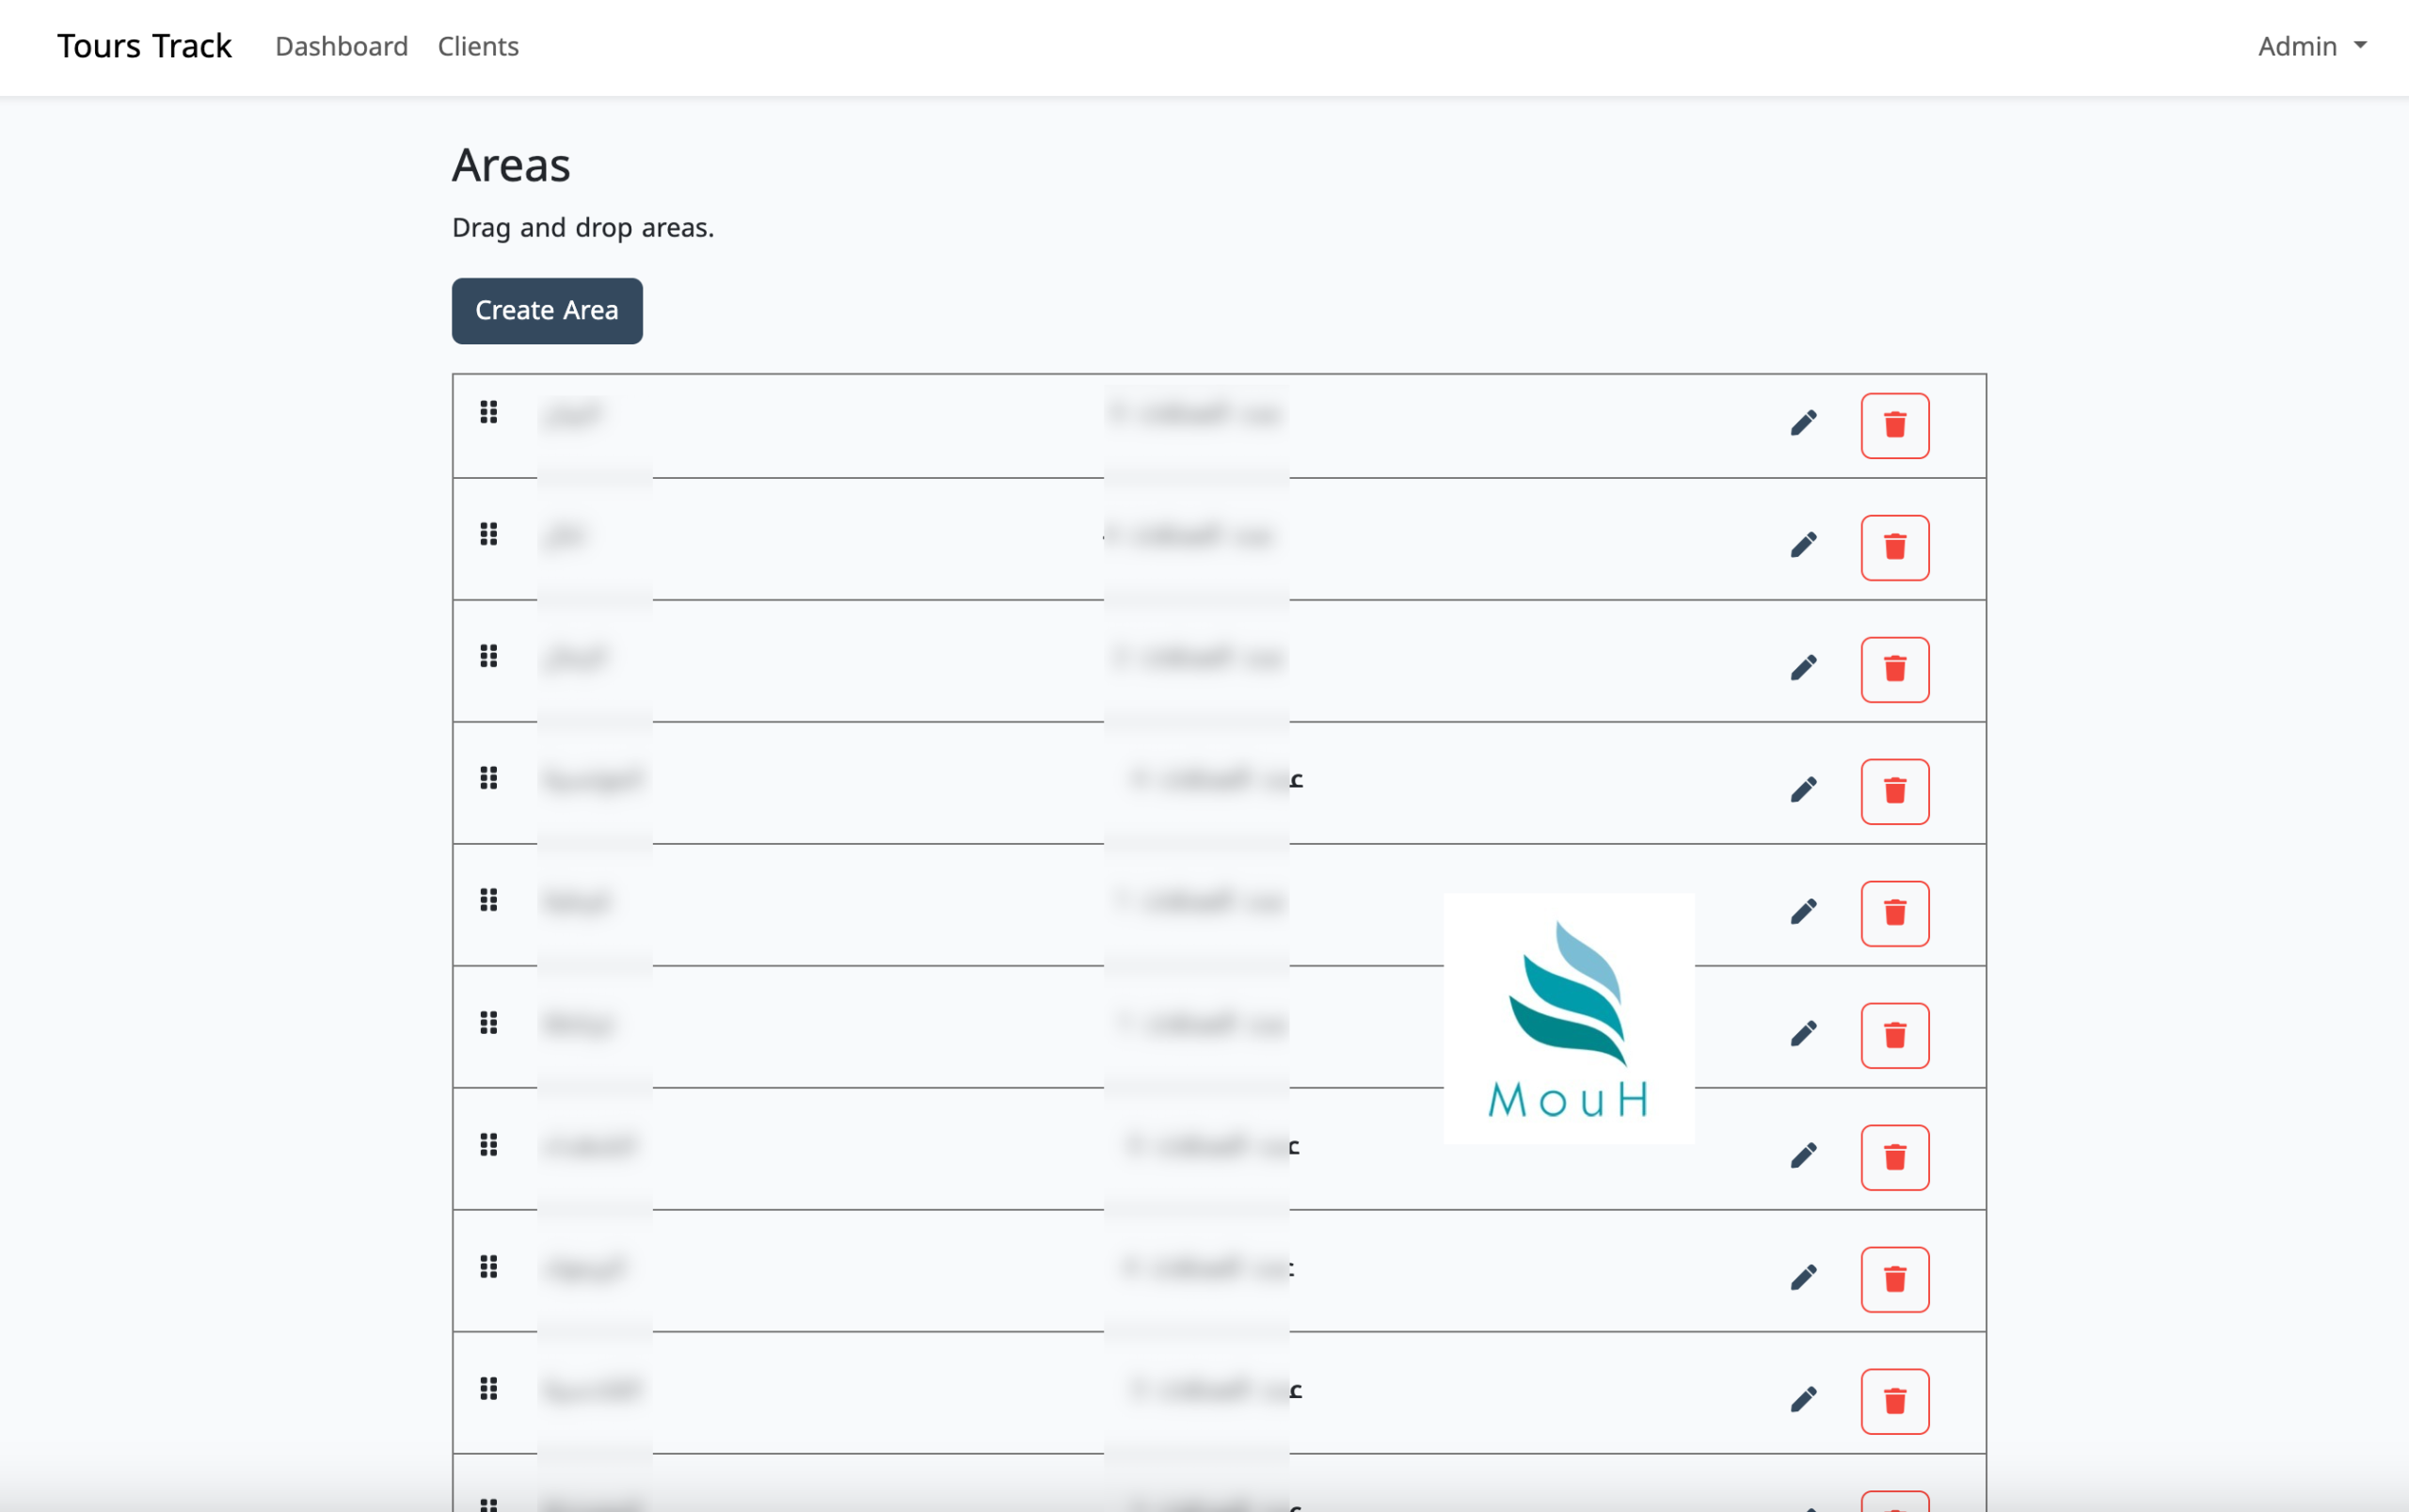Click the ninth row's drag handle
This screenshot has height=1512, width=2409.
(488, 1388)
